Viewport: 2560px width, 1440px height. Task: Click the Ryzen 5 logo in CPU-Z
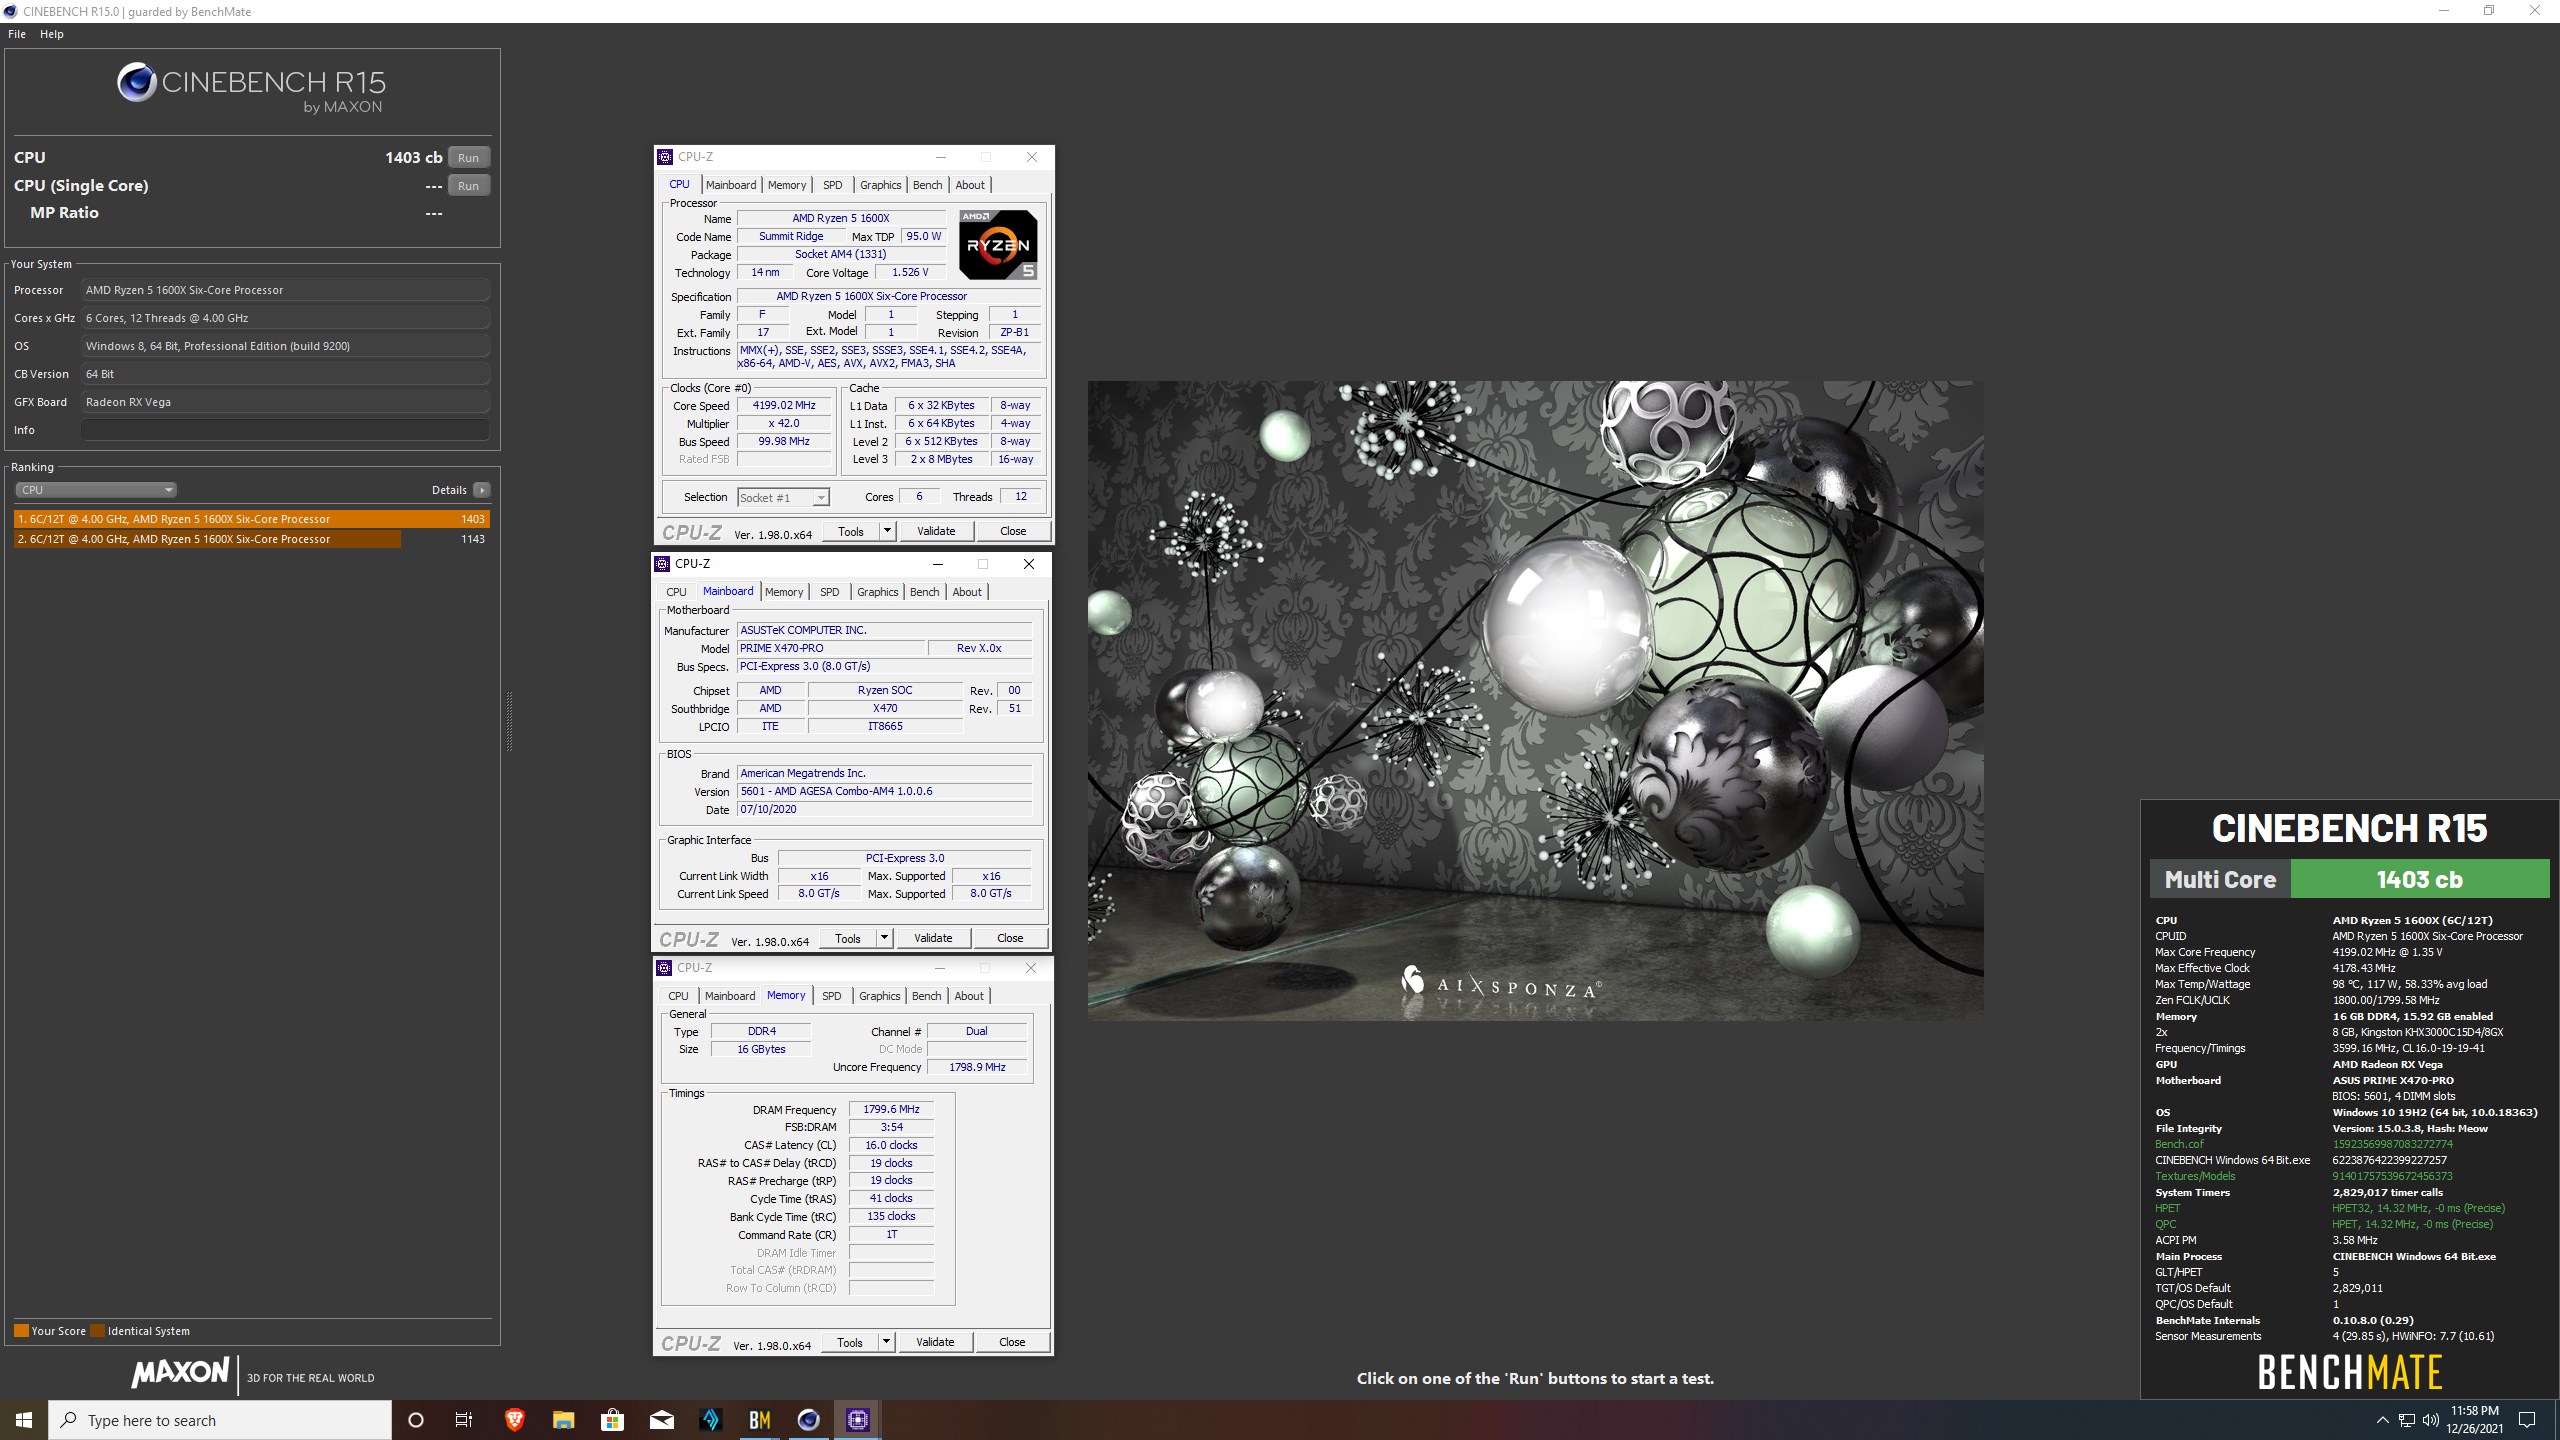click(998, 244)
